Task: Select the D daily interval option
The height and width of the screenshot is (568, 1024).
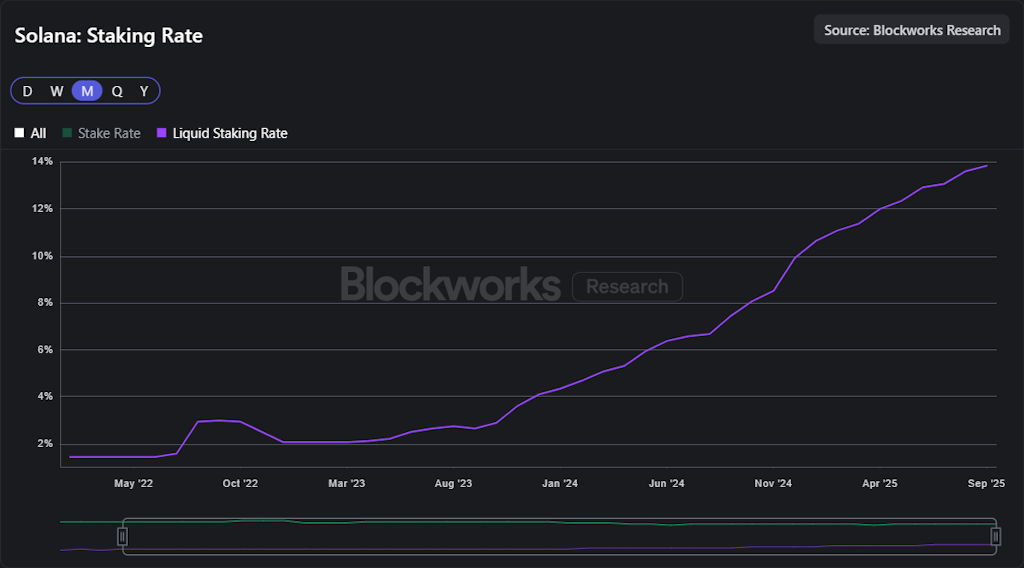Action: tap(27, 91)
